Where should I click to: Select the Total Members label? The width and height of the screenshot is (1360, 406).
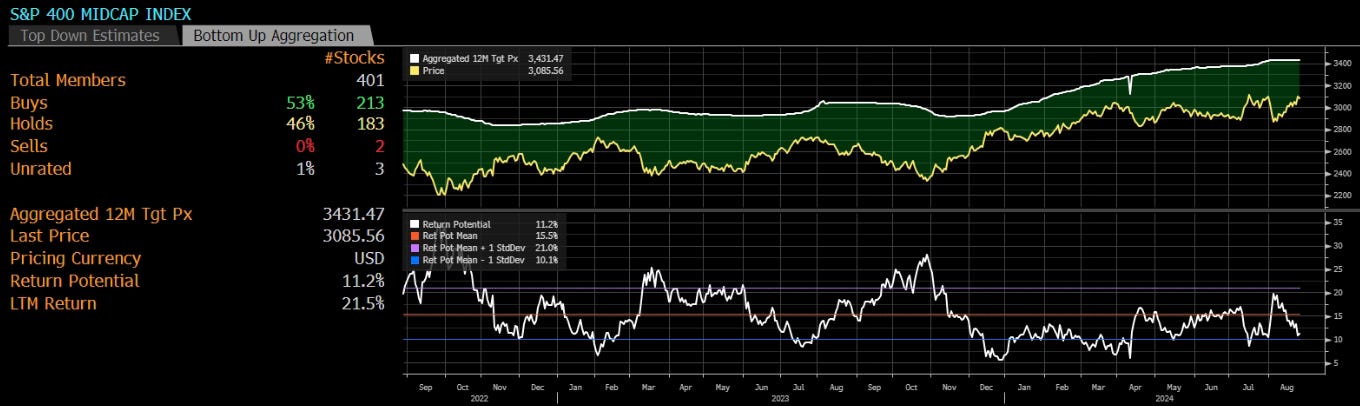[x=68, y=80]
